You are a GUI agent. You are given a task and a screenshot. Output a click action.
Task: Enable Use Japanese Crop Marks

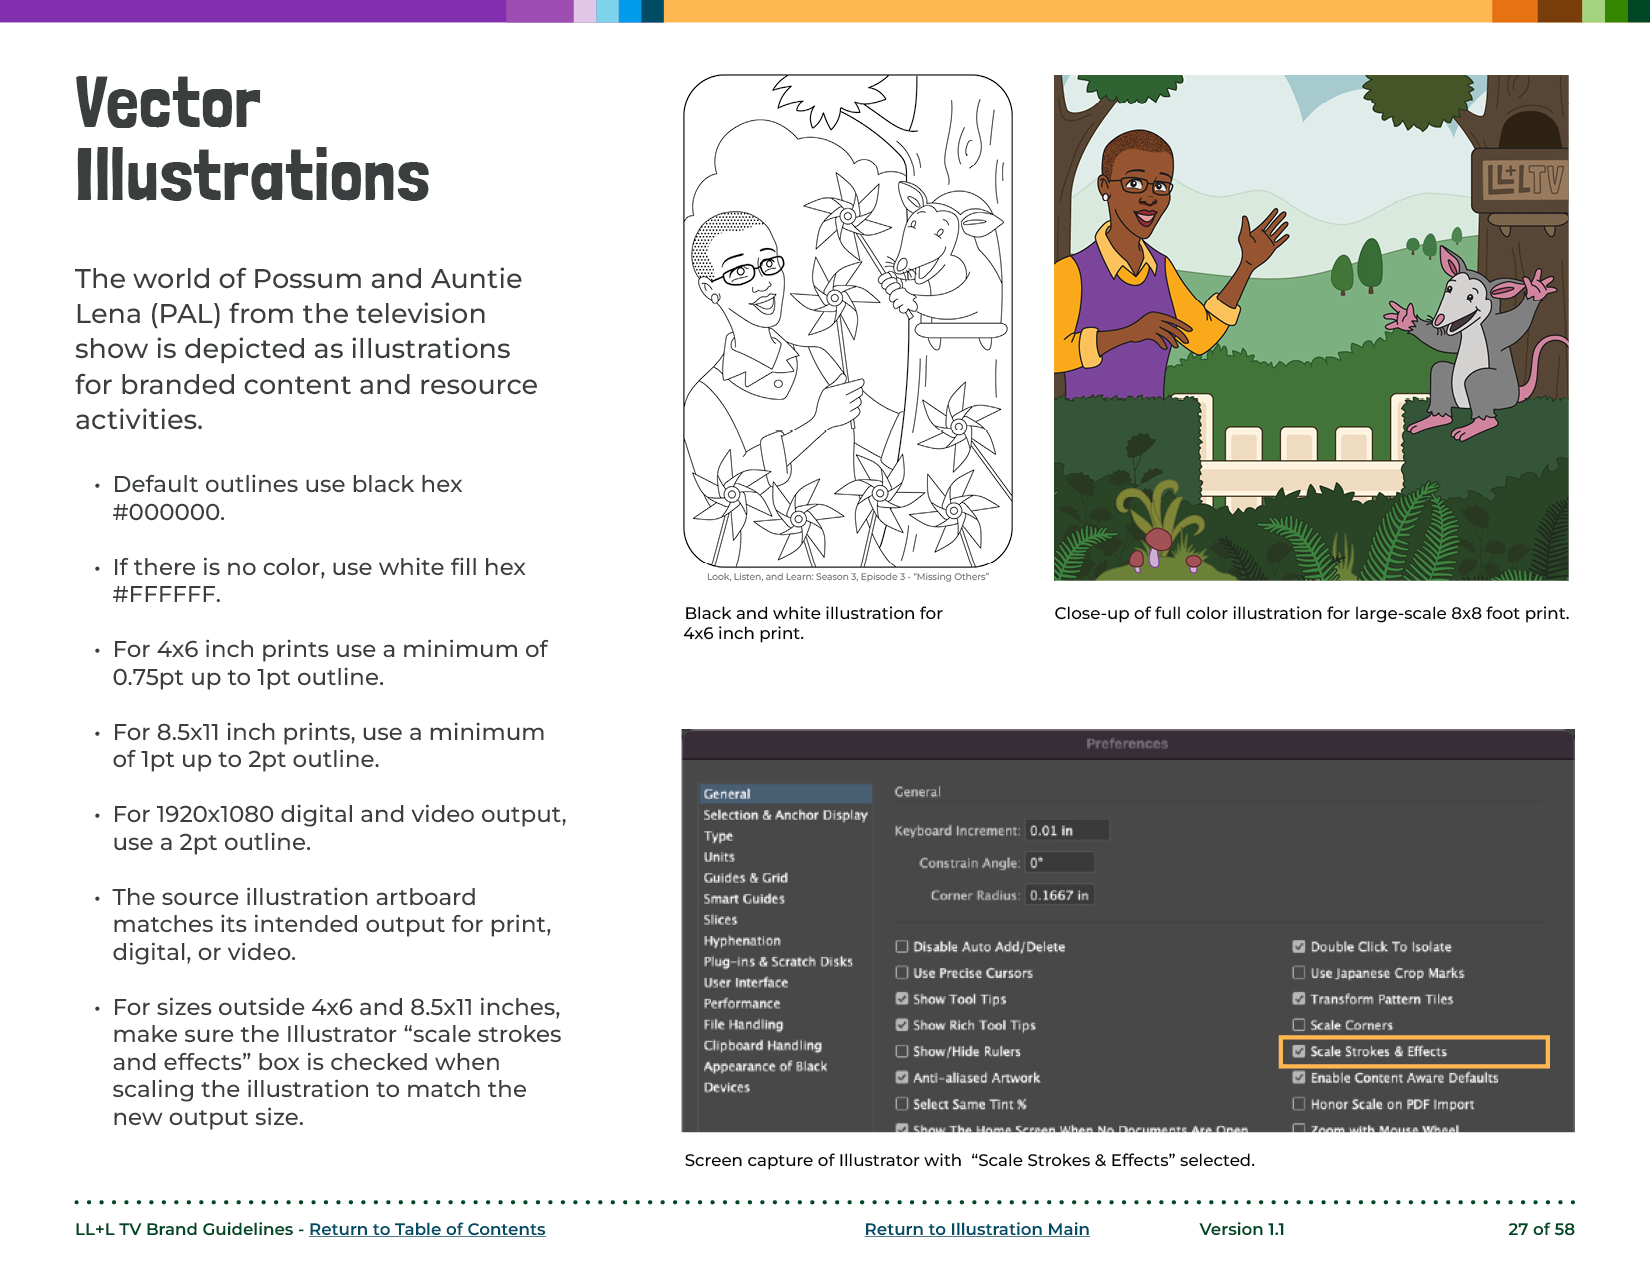(x=1299, y=972)
